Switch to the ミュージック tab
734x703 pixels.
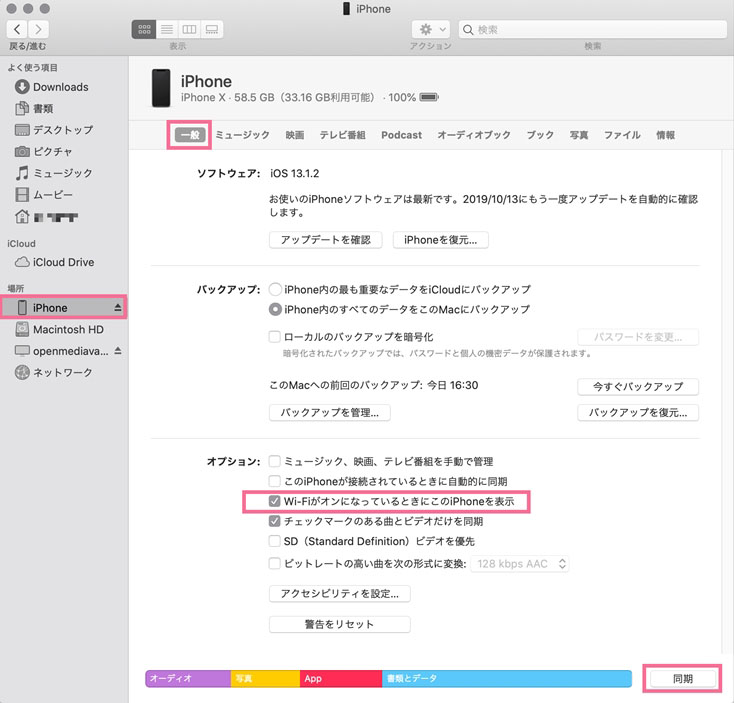point(242,135)
